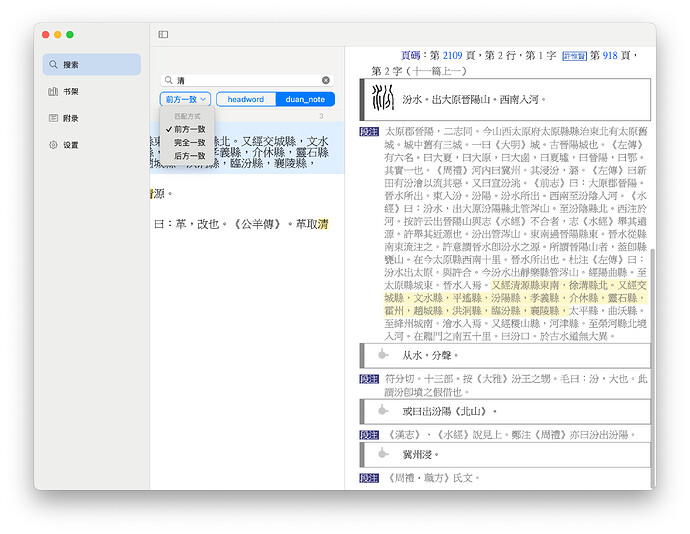Open the 前方一致 match mode dropdown
Image resolution: width=690 pixels, height=534 pixels.
pyautogui.click(x=185, y=99)
